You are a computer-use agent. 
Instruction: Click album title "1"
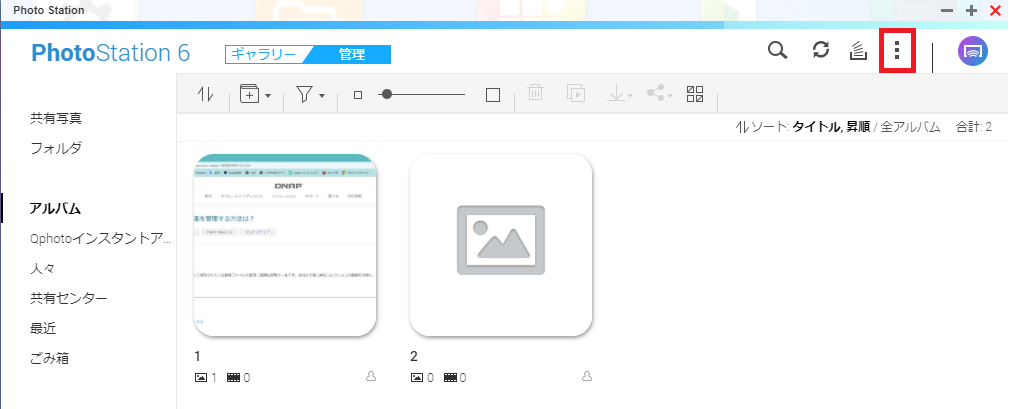198,357
